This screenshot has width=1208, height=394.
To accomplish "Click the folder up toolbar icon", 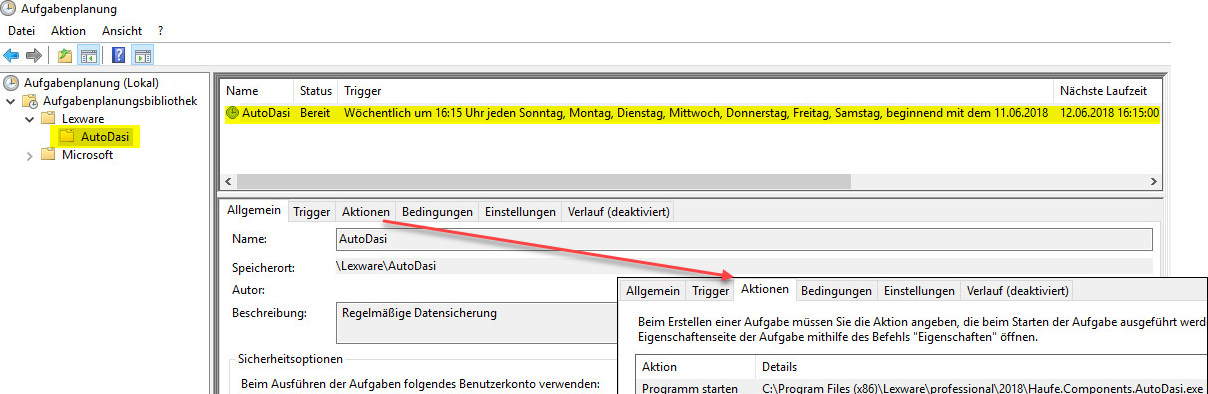I will coord(65,55).
